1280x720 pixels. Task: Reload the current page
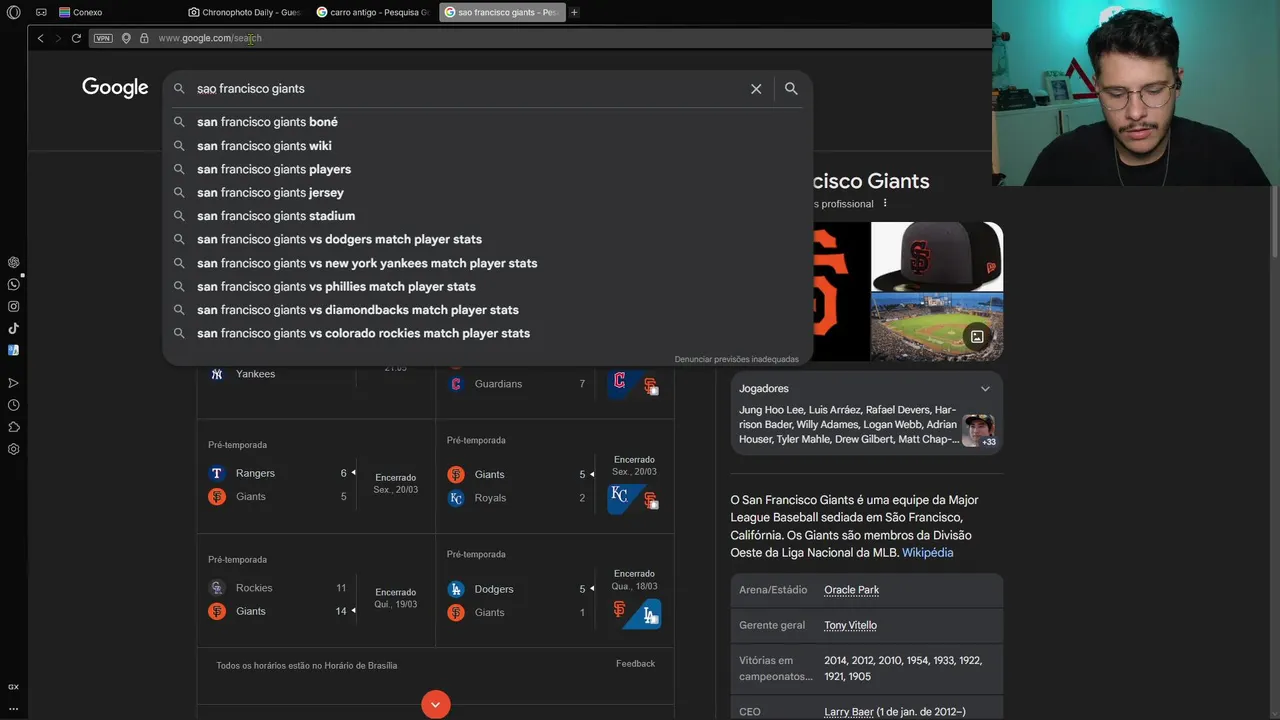coord(76,38)
